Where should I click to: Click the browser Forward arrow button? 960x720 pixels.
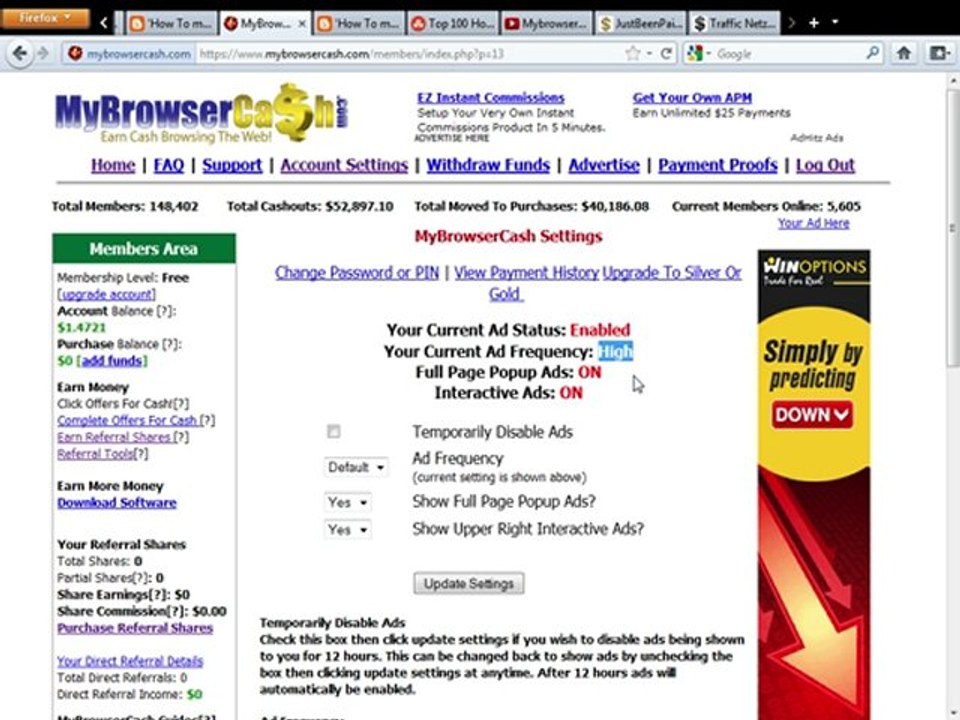tap(43, 54)
